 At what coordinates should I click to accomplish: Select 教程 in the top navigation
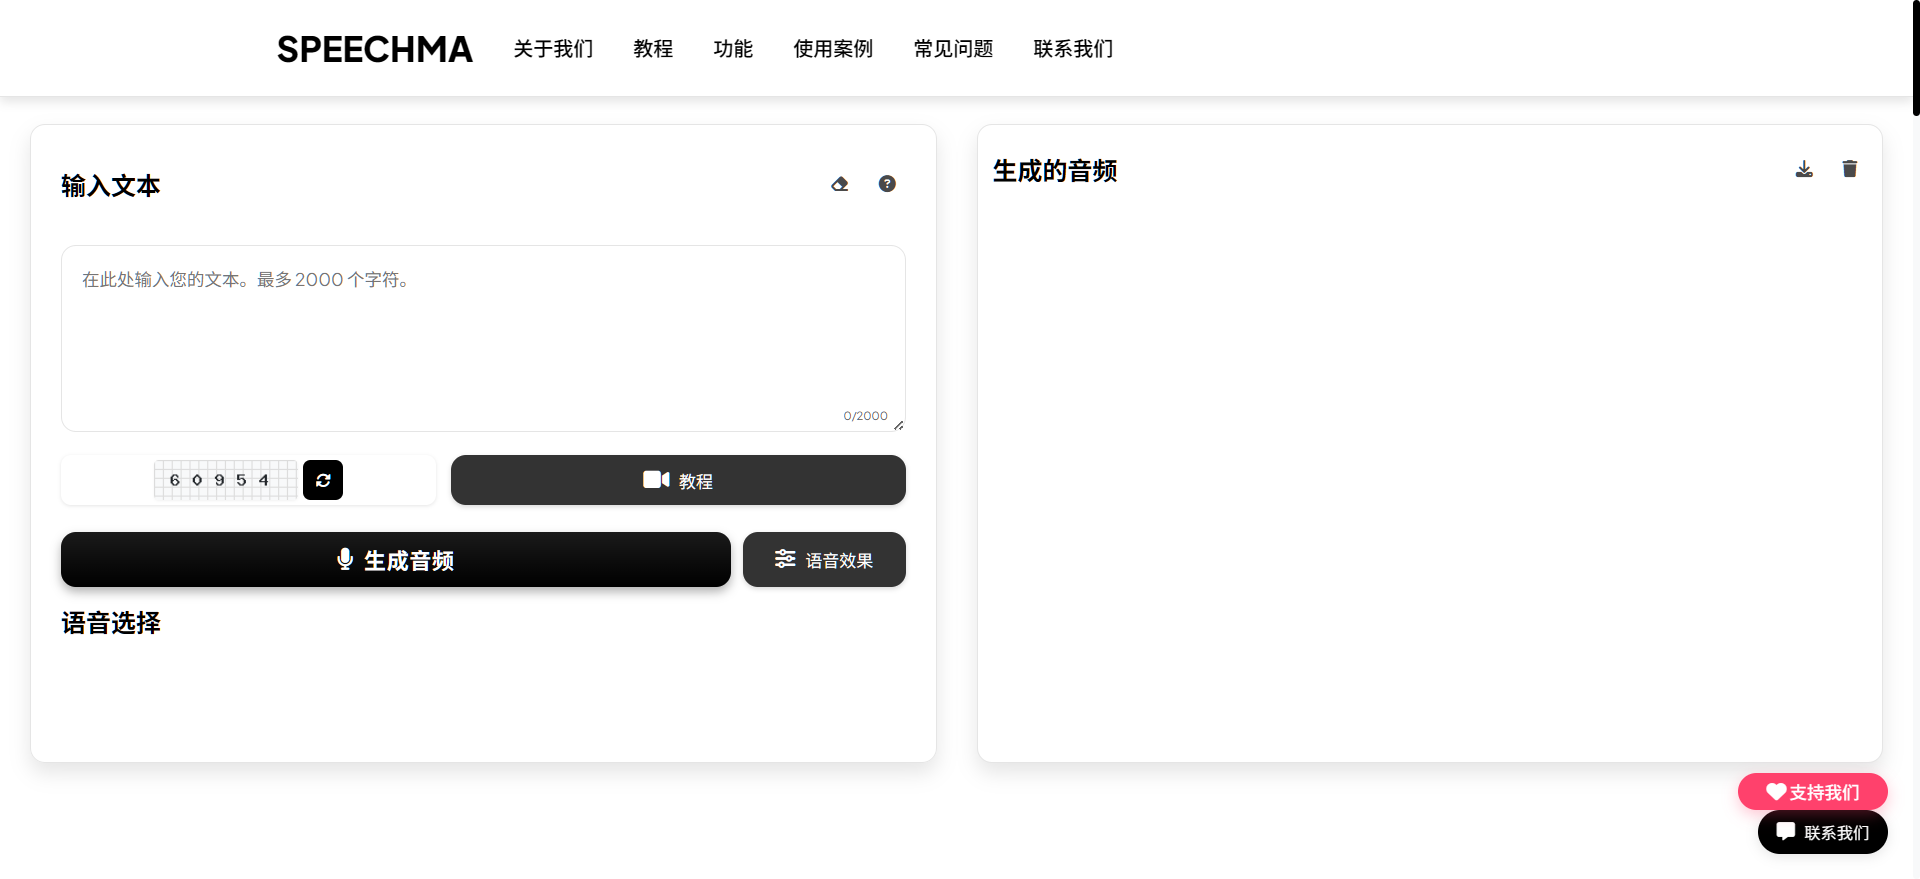tap(653, 49)
